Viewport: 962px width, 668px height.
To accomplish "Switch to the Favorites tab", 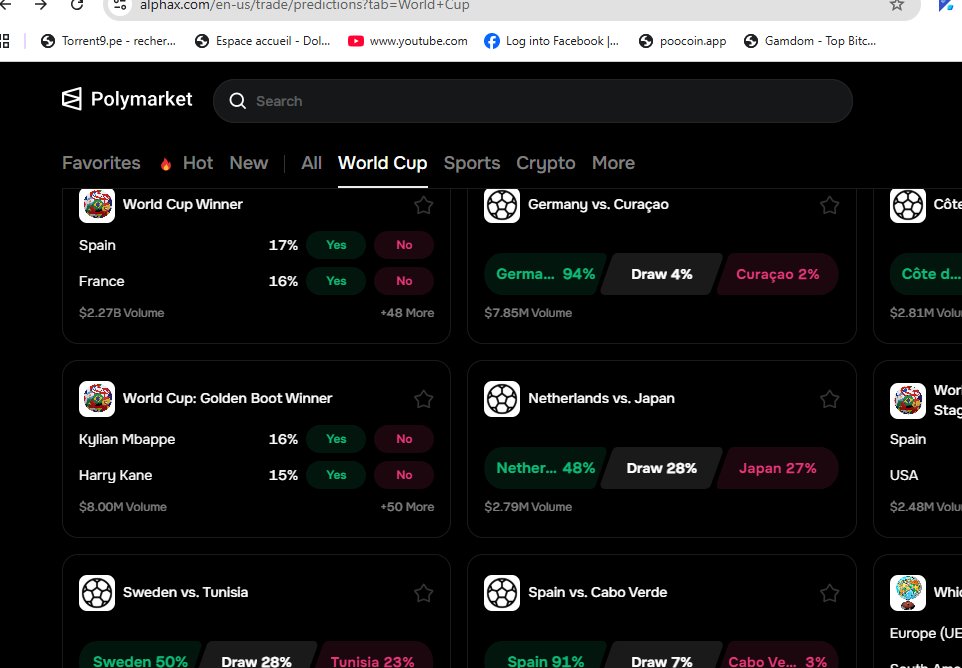I will click(101, 163).
